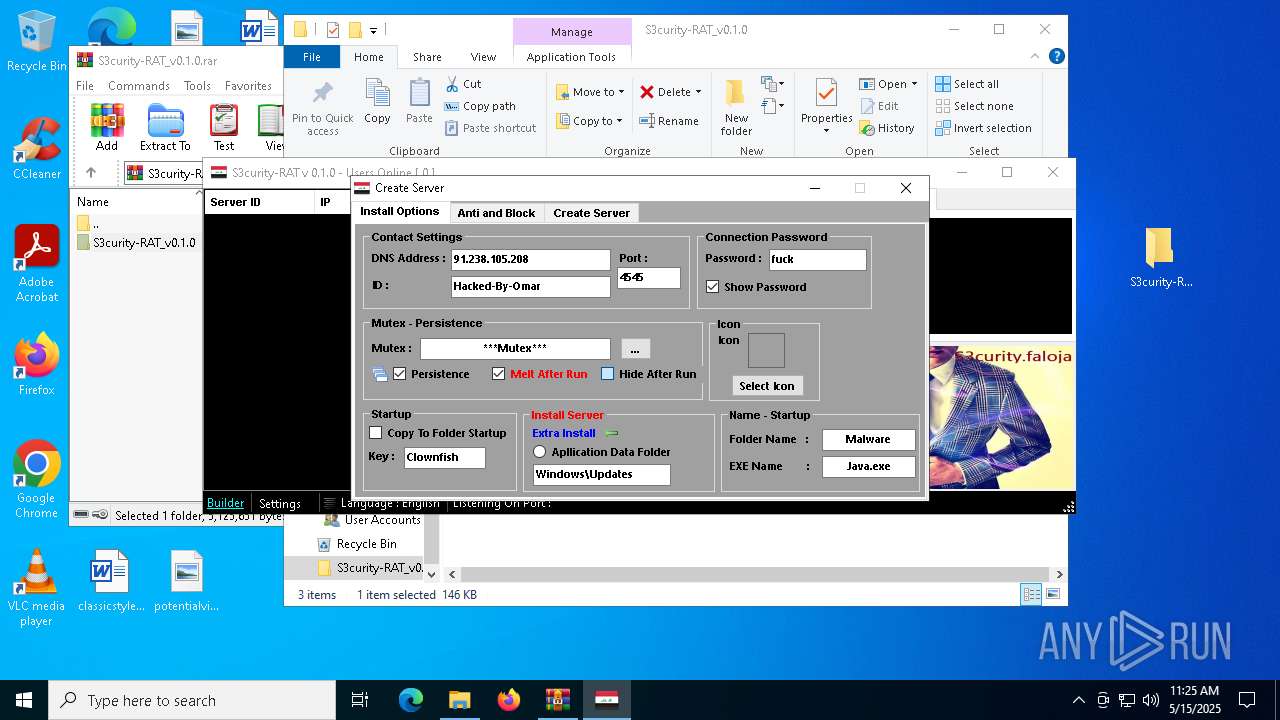The image size is (1280, 720).
Task: Open the Favorites menu in WinRAR
Action: pyautogui.click(x=248, y=86)
